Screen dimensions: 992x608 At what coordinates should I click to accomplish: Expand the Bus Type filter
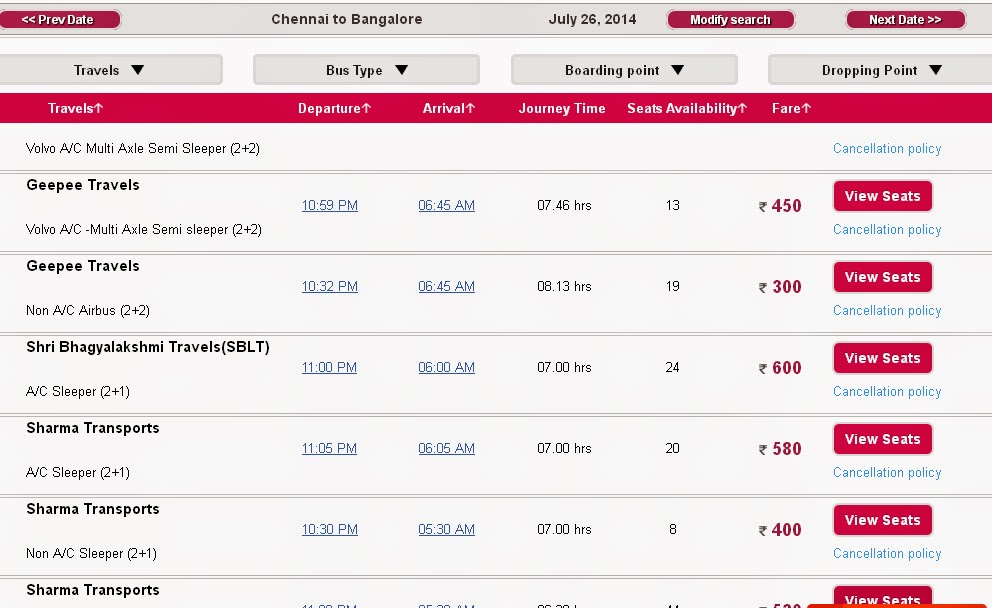point(366,69)
